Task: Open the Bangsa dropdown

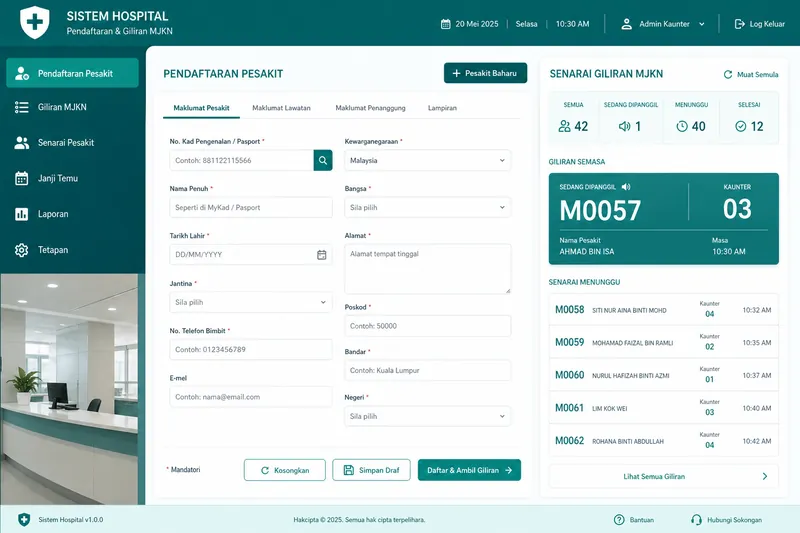Action: 428,208
